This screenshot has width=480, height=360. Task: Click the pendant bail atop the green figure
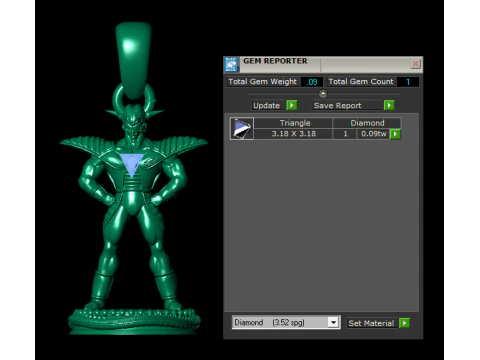(x=133, y=60)
